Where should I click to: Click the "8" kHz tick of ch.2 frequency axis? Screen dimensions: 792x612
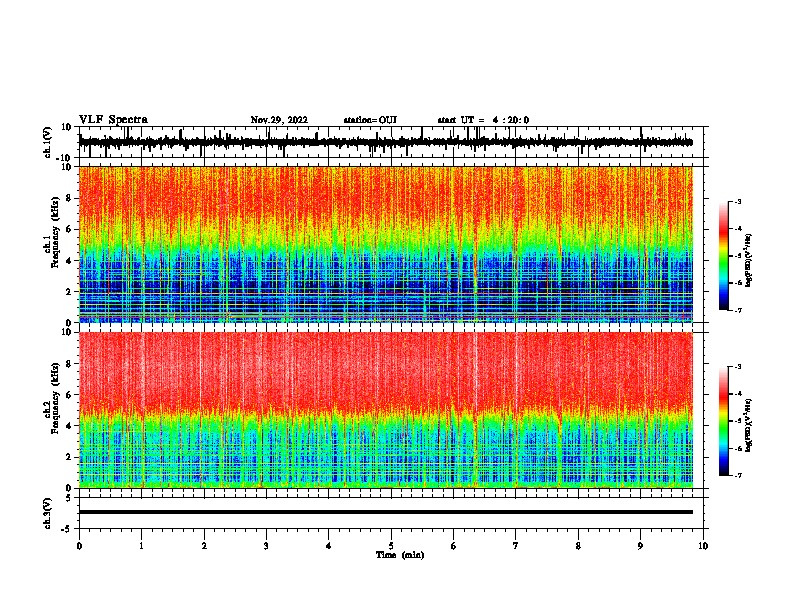(70, 364)
